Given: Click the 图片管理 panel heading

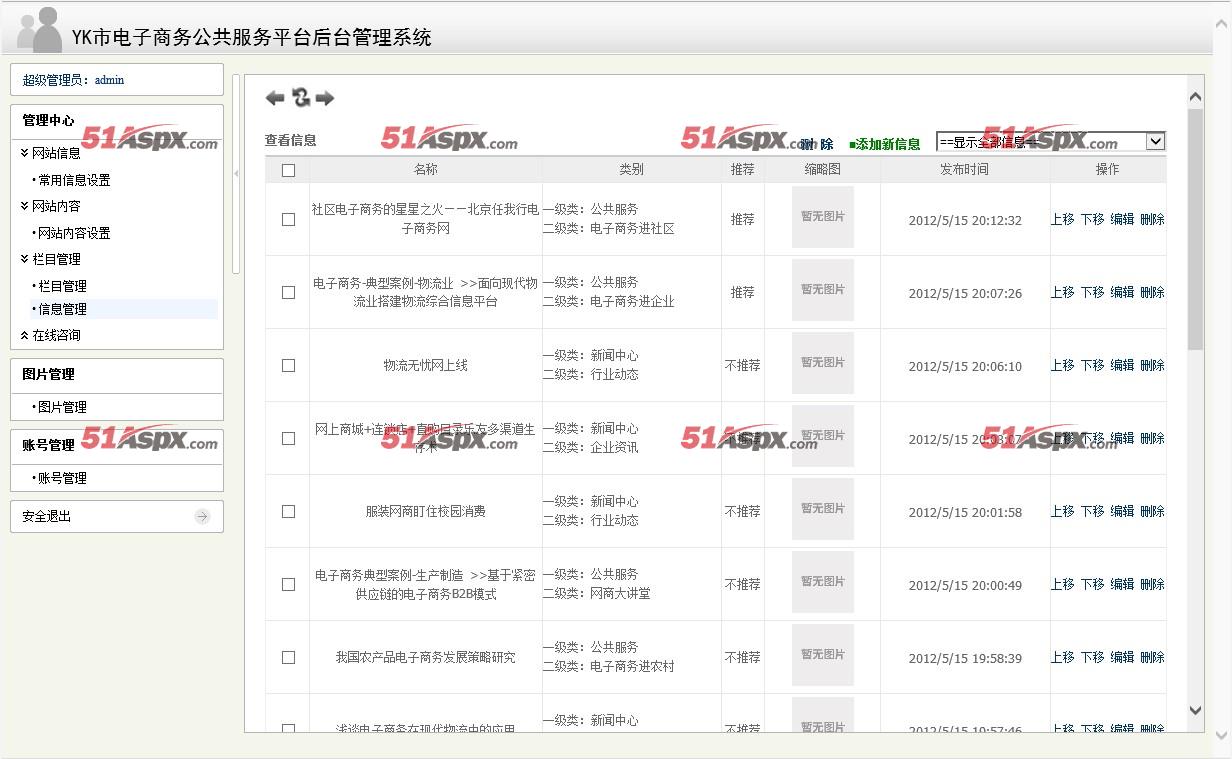Looking at the screenshot, I should 48,374.
